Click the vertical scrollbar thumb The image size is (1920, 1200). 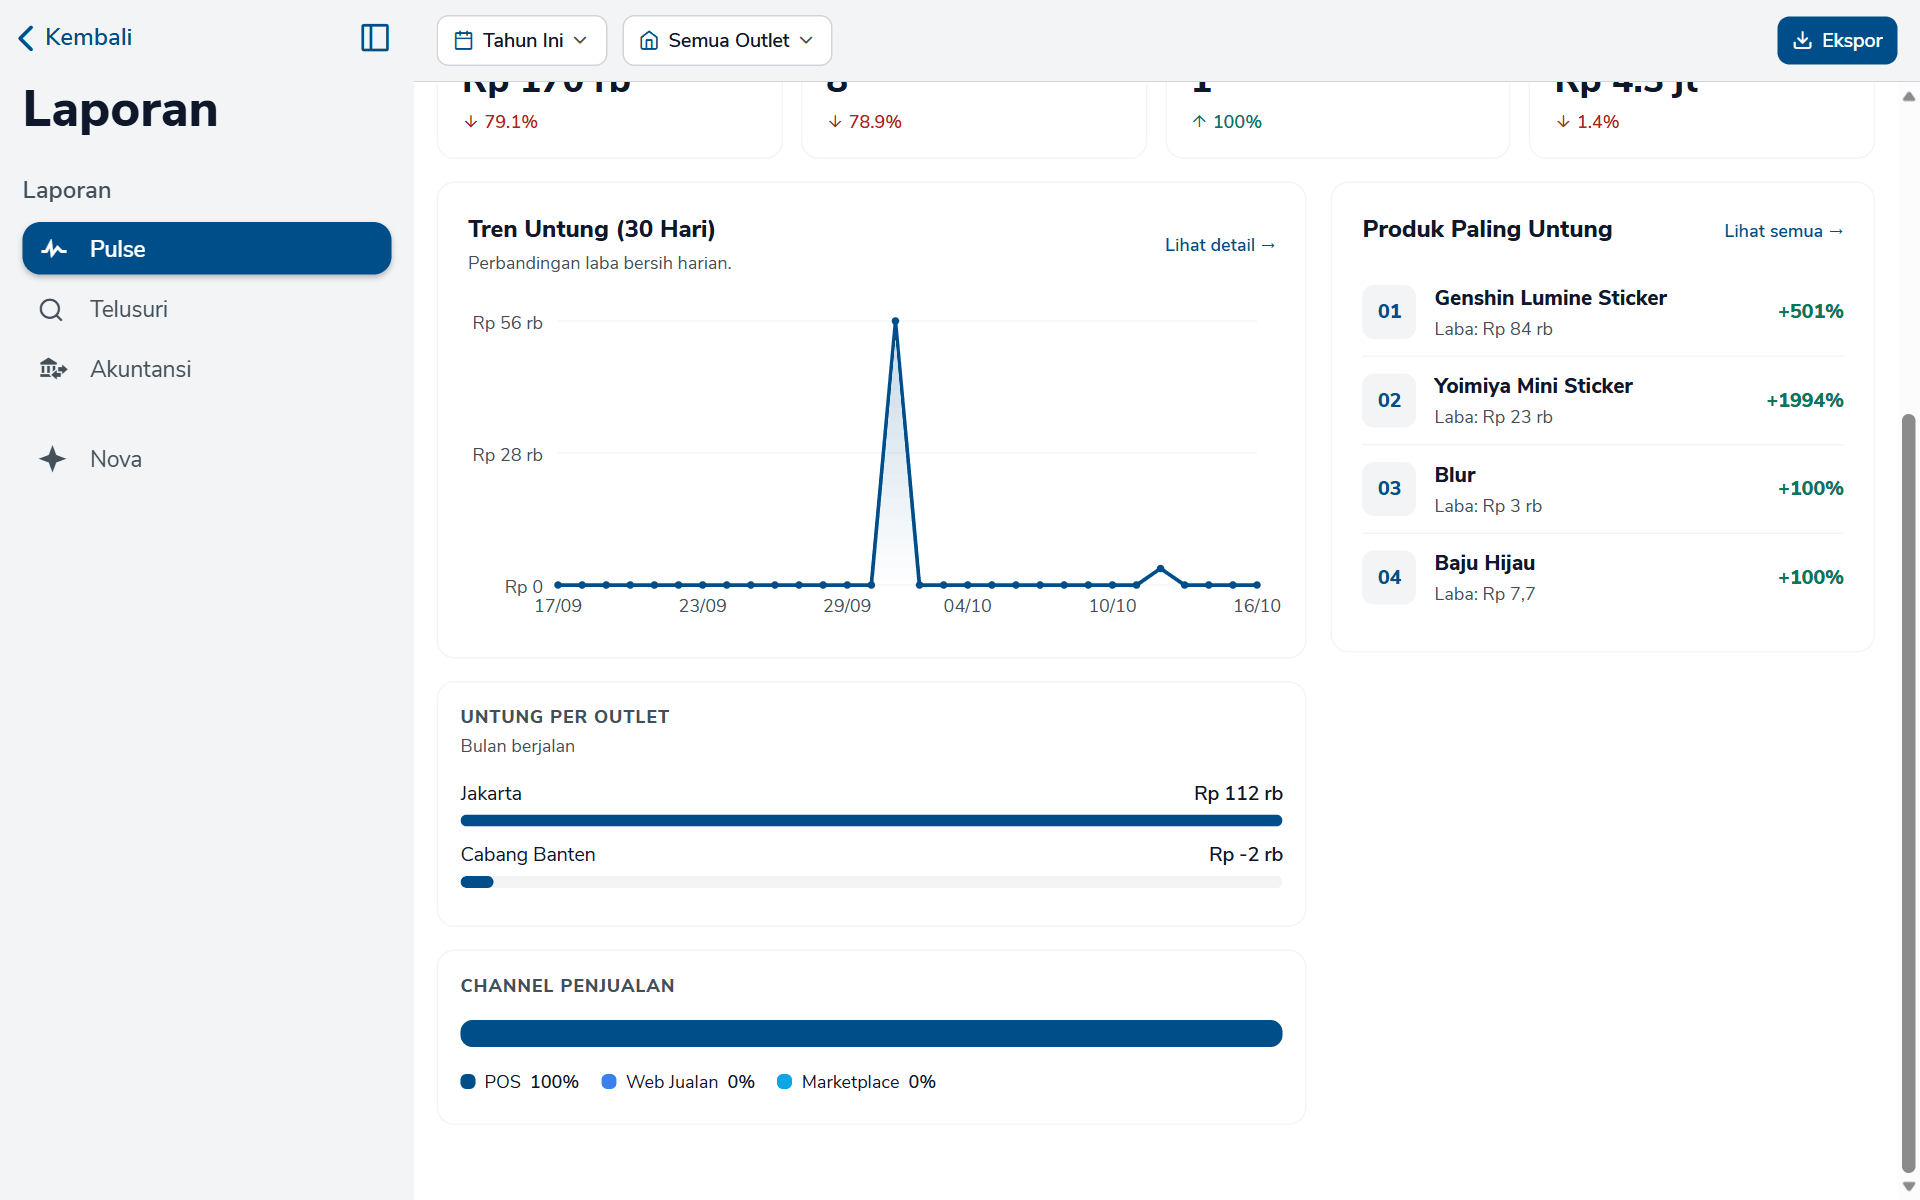(1908, 792)
